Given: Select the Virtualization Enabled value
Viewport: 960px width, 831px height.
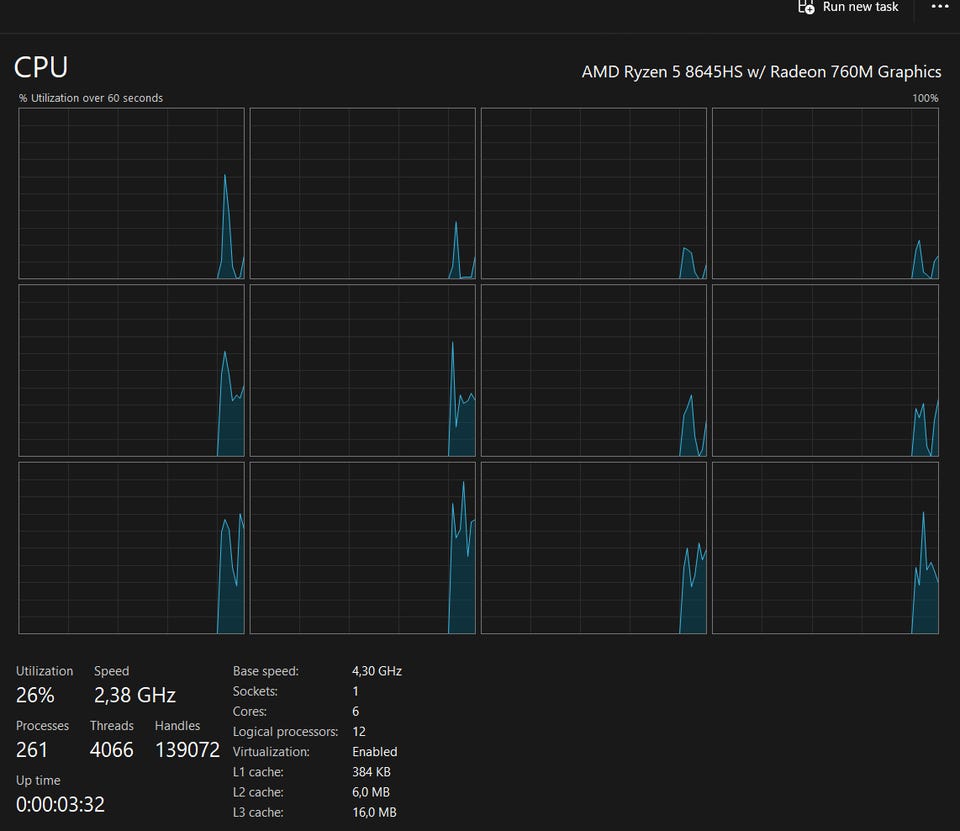Looking at the screenshot, I should click(375, 752).
